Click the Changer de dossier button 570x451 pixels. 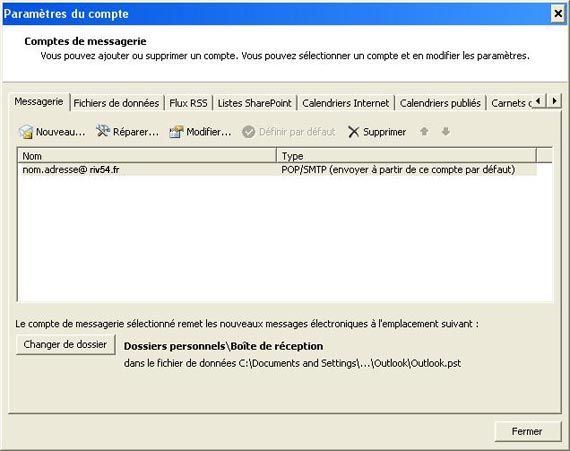(65, 345)
